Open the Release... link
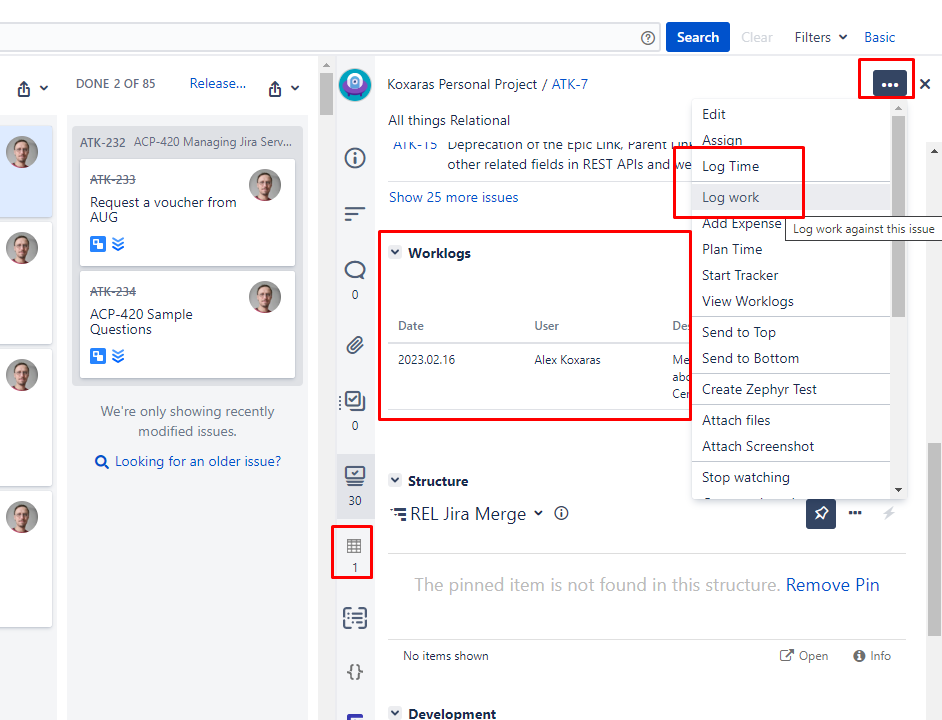942x720 pixels. (217, 84)
